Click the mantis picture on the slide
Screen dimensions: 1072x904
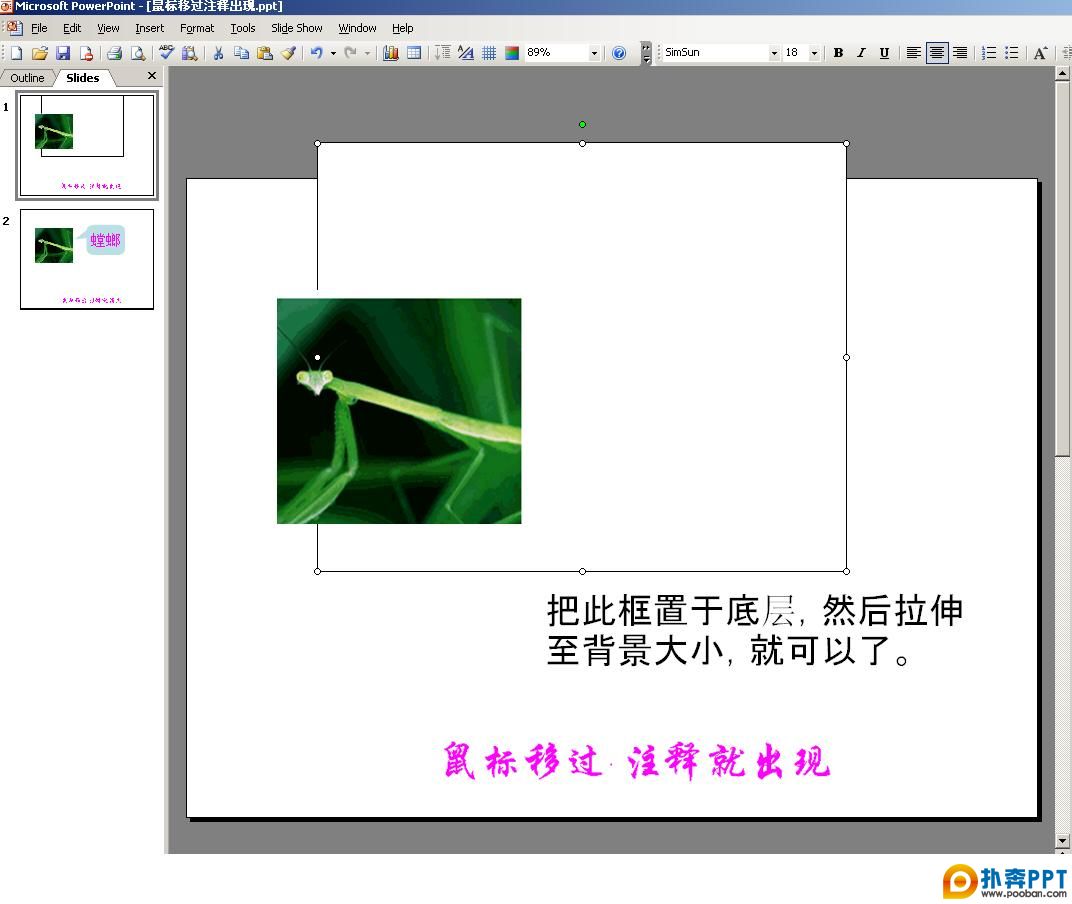pos(399,411)
